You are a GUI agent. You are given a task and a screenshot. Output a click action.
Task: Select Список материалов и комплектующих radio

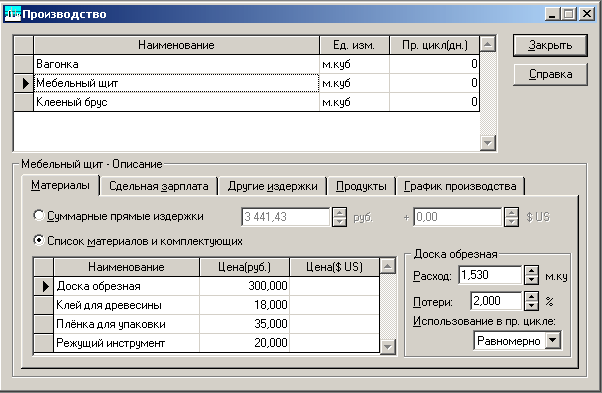tap(38, 241)
